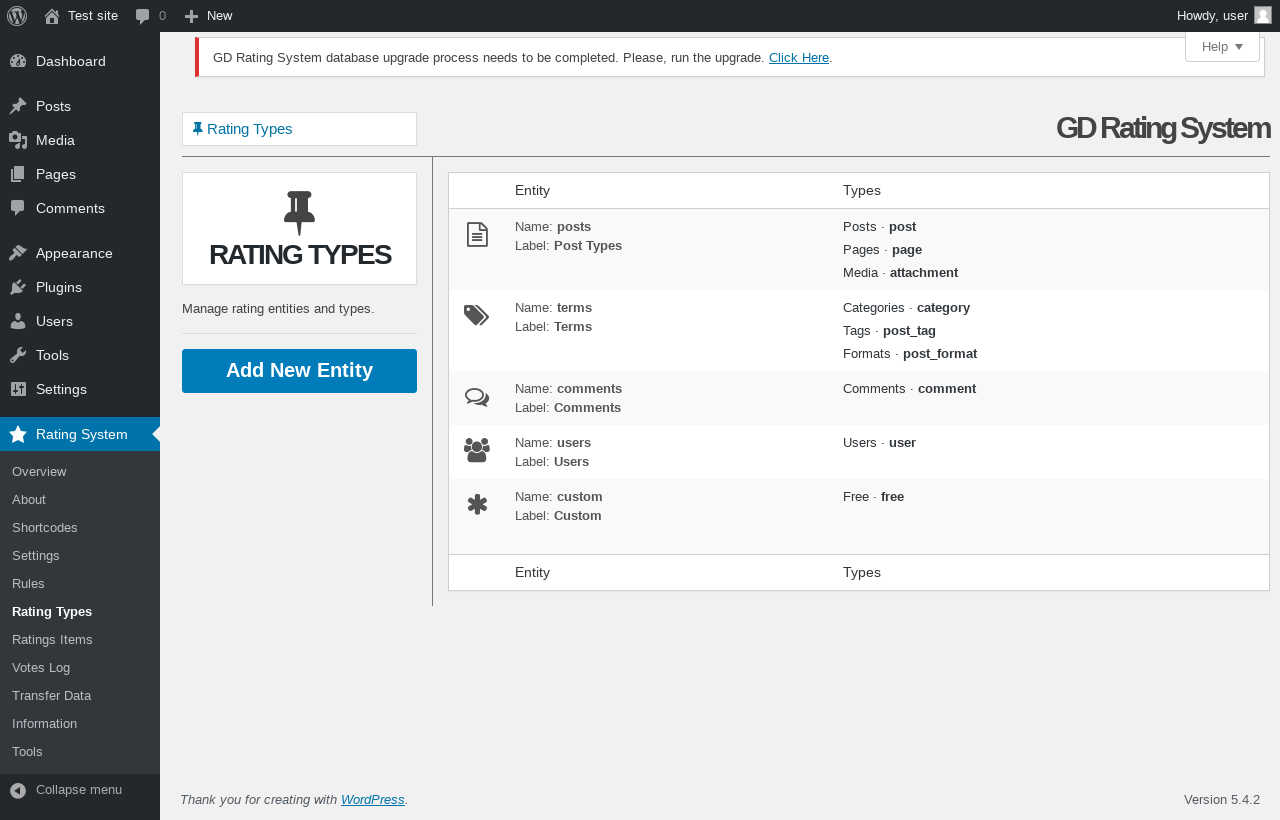Image resolution: width=1280 pixels, height=820 pixels.
Task: Expand the Help dropdown panel
Action: (1222, 47)
